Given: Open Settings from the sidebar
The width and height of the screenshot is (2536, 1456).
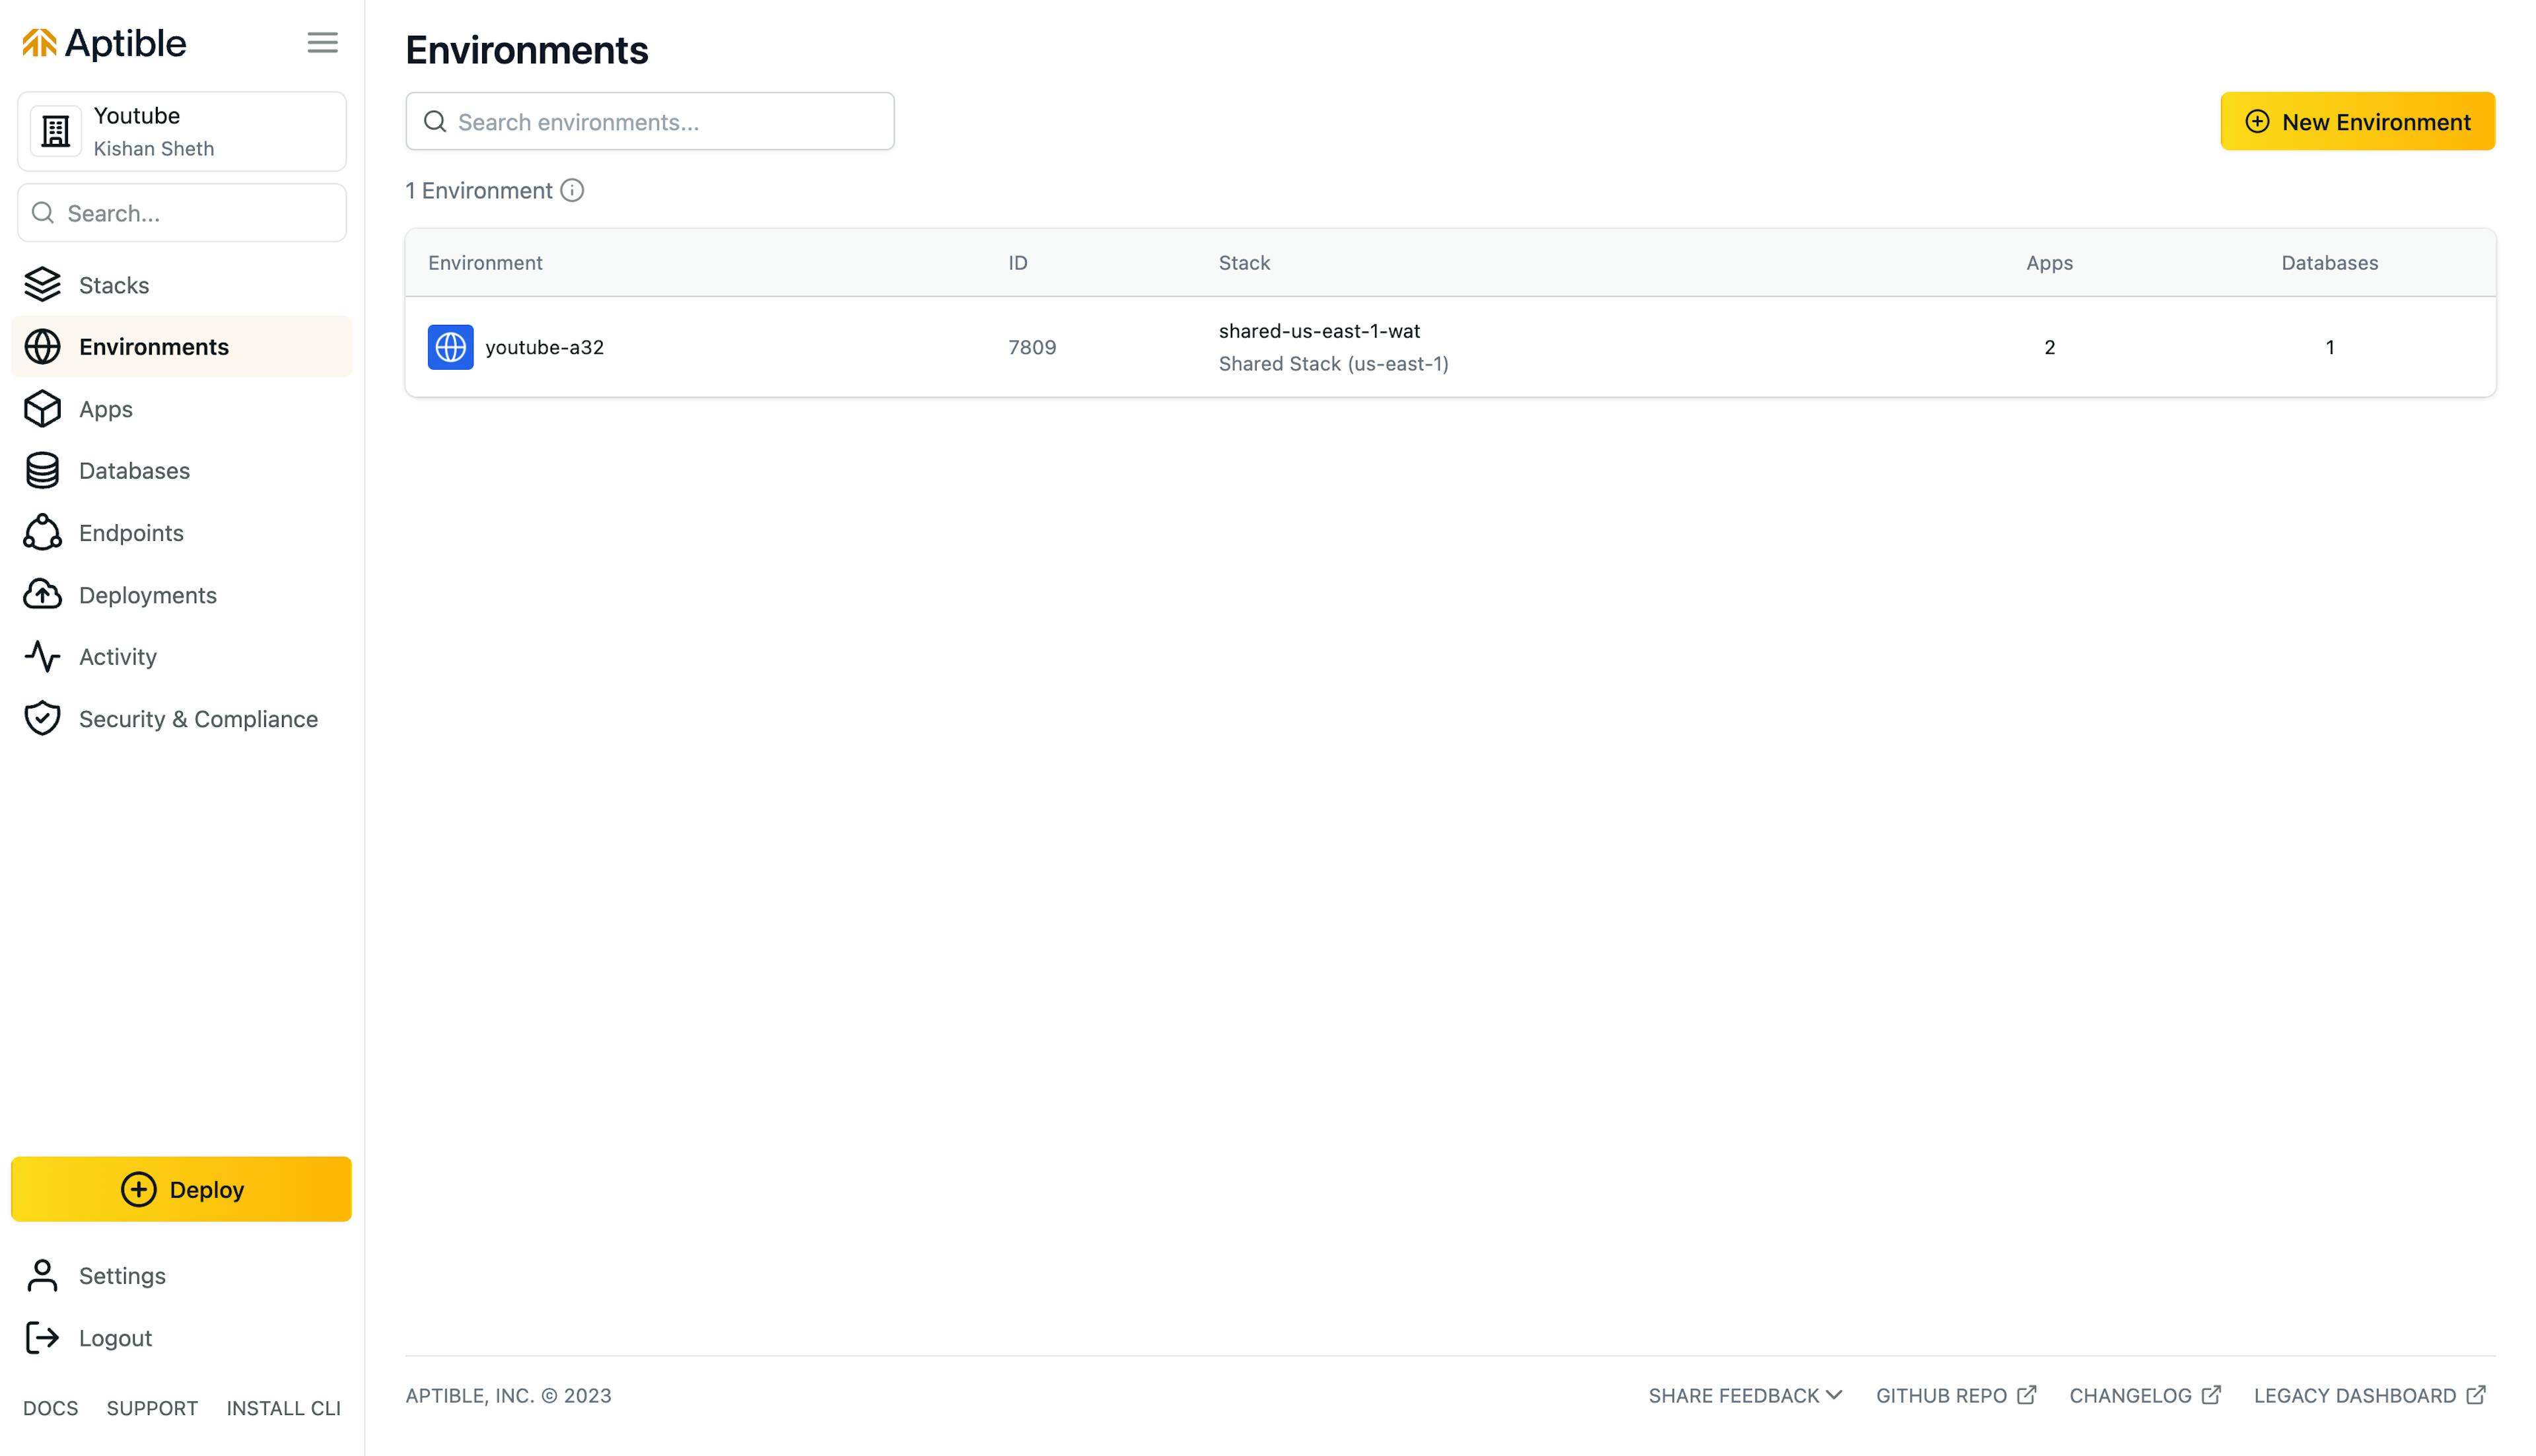Looking at the screenshot, I should click(122, 1276).
